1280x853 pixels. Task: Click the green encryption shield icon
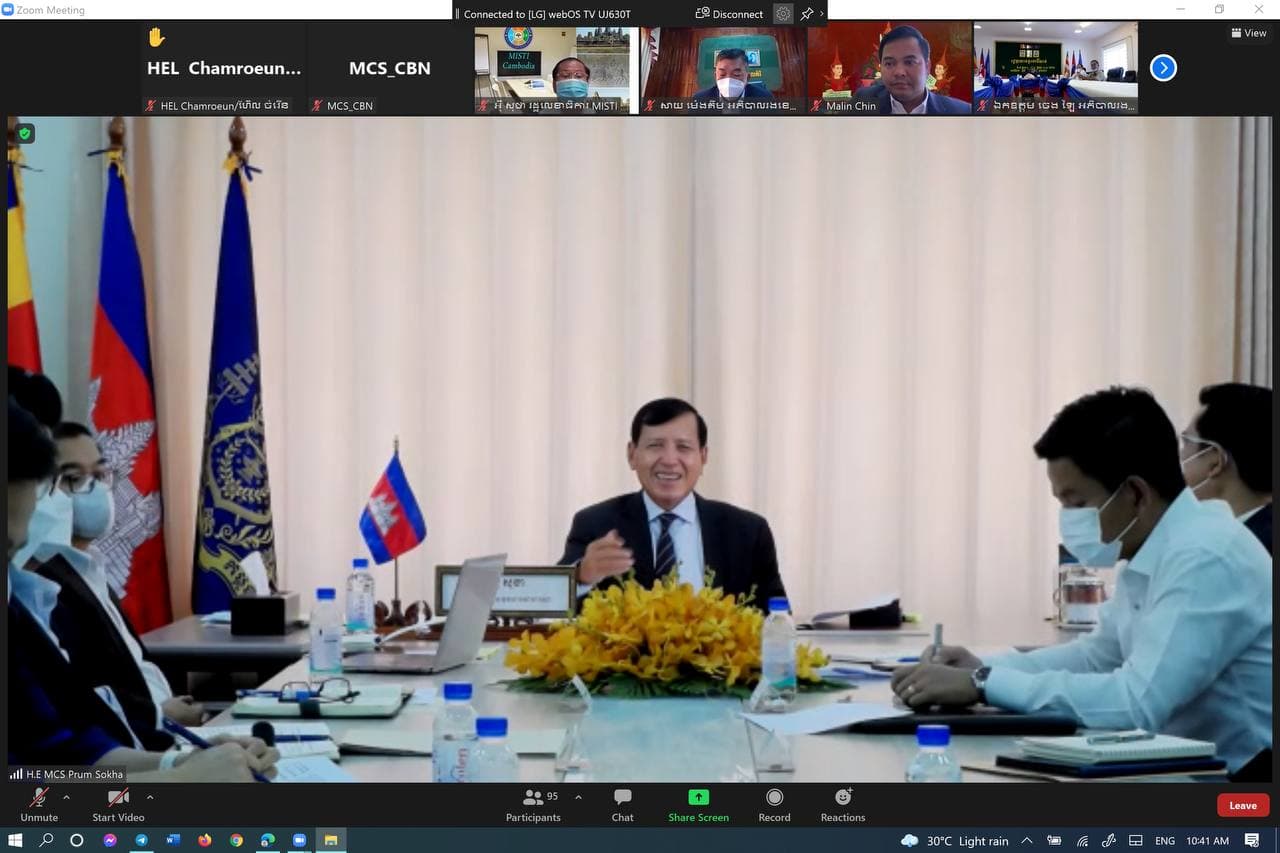click(25, 133)
